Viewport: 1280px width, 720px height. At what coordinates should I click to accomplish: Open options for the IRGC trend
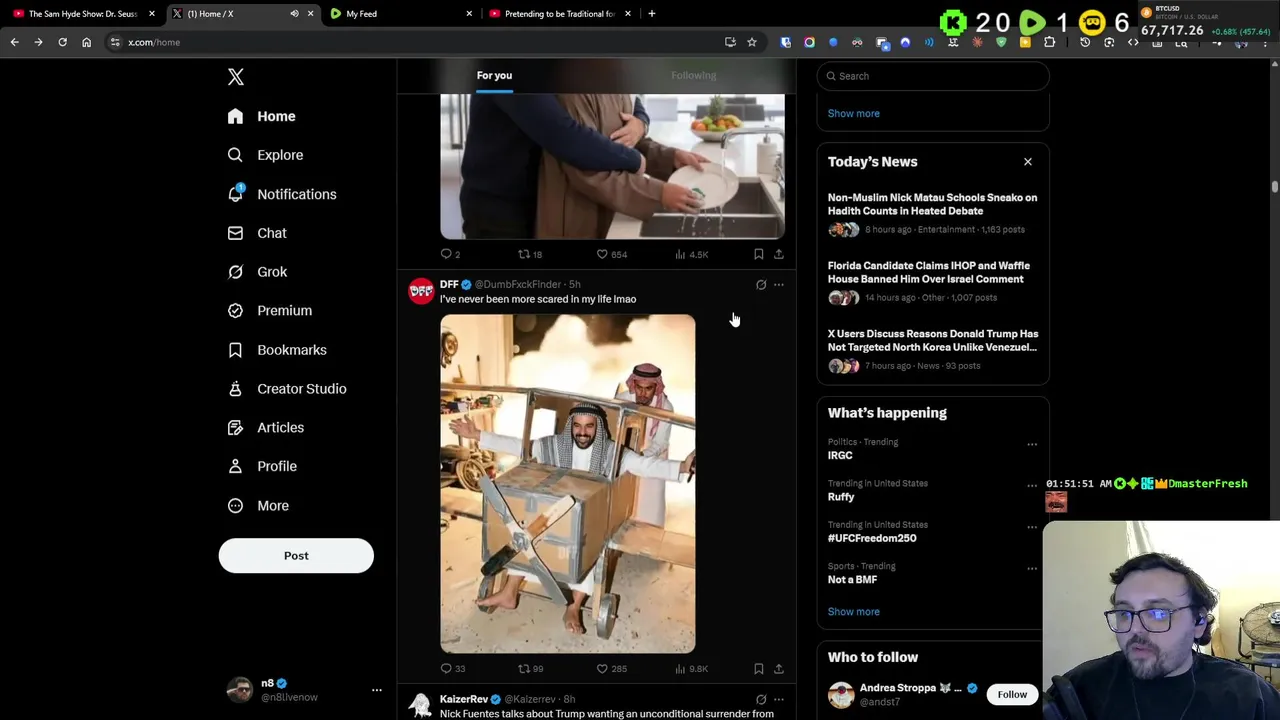coord(1032,444)
